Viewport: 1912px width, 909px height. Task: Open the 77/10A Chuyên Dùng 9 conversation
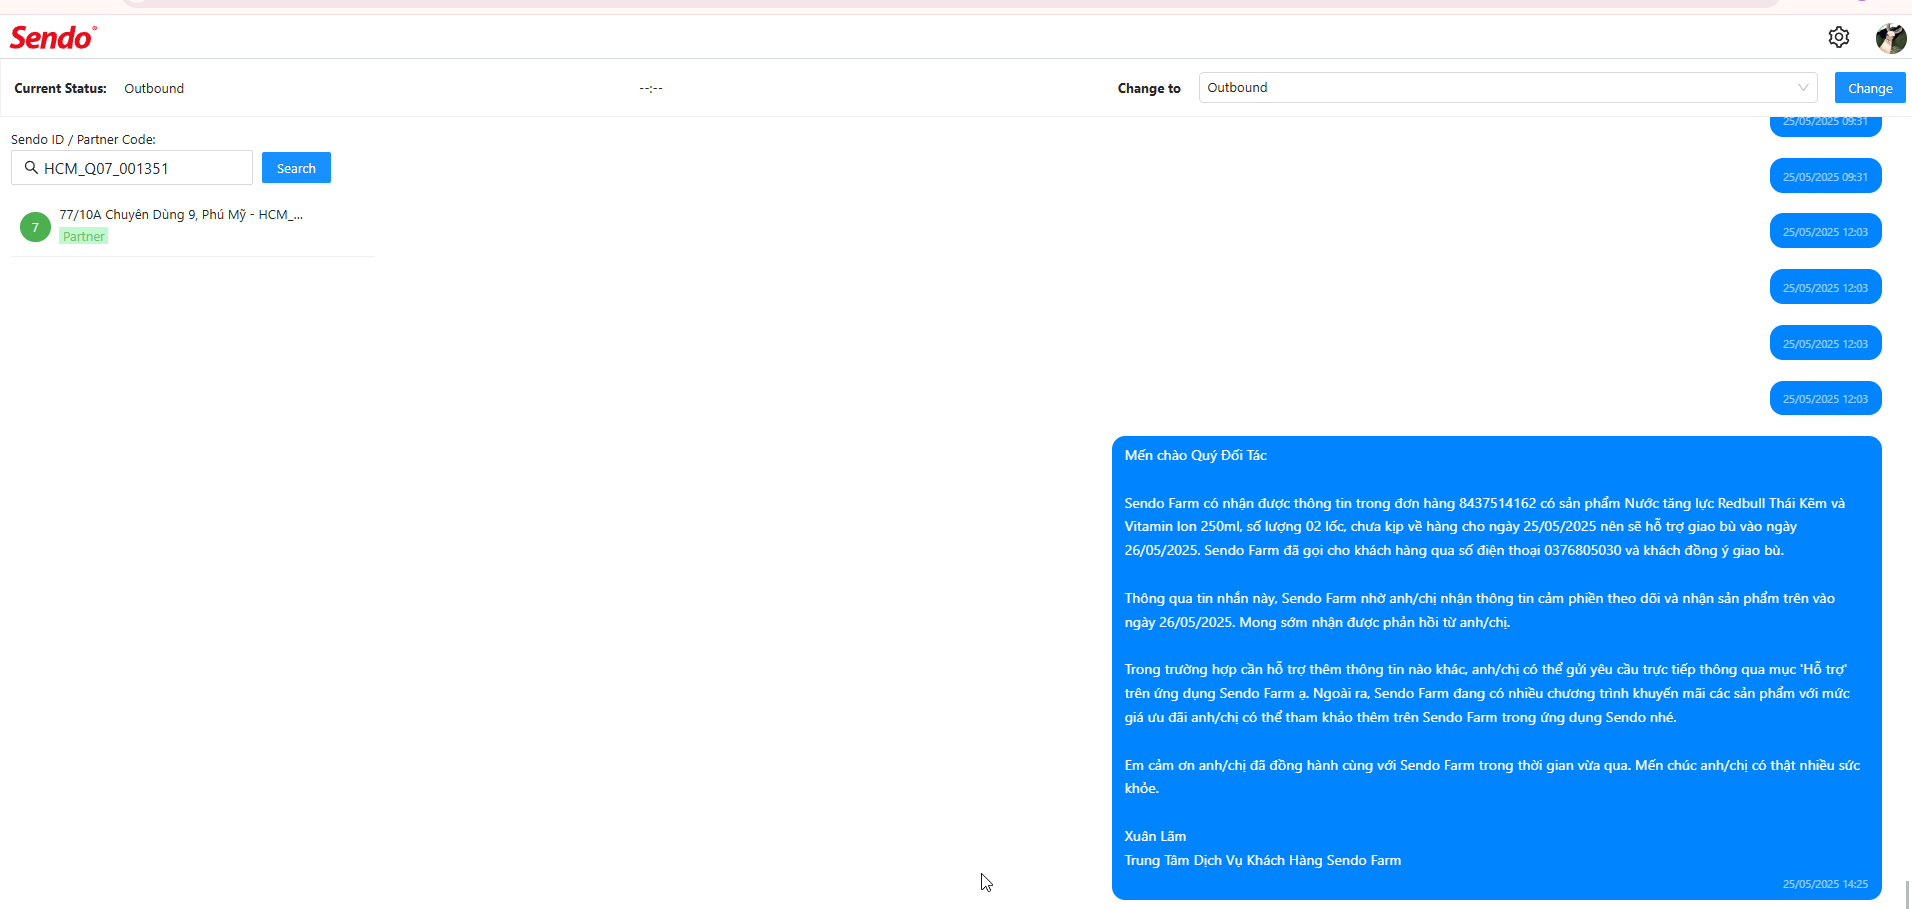pos(192,226)
